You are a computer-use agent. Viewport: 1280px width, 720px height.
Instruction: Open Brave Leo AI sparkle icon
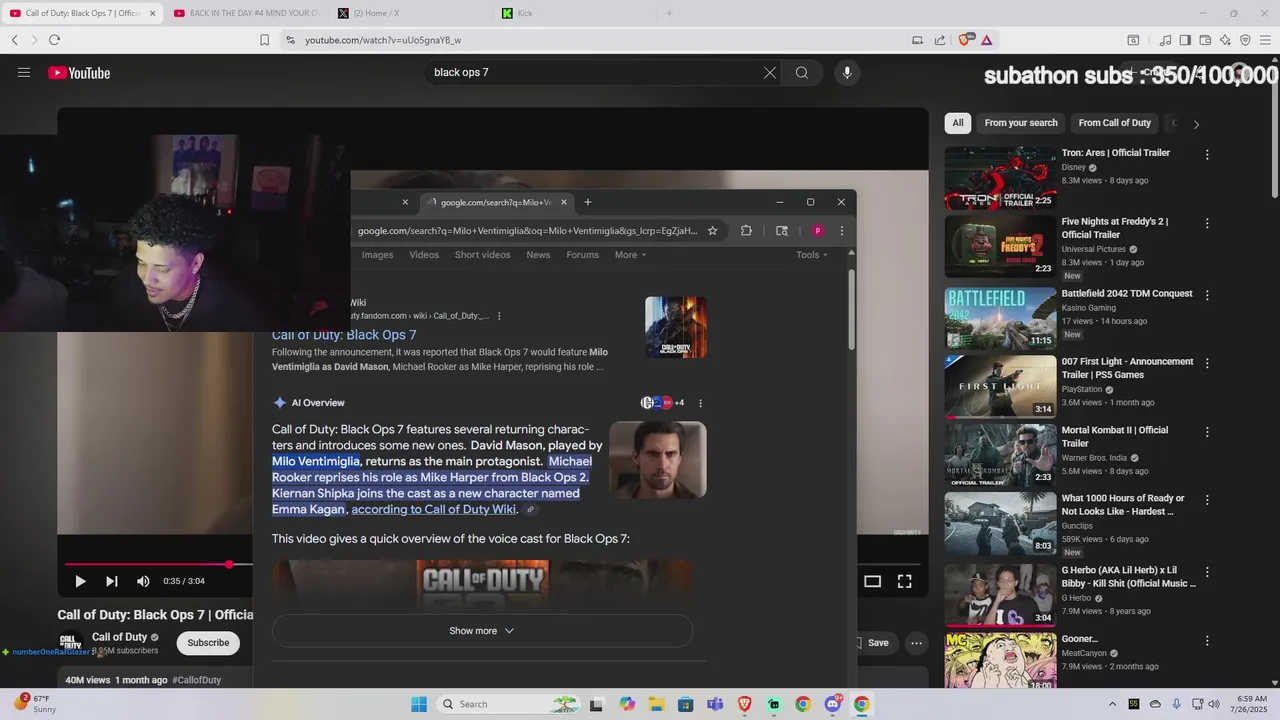[1225, 40]
